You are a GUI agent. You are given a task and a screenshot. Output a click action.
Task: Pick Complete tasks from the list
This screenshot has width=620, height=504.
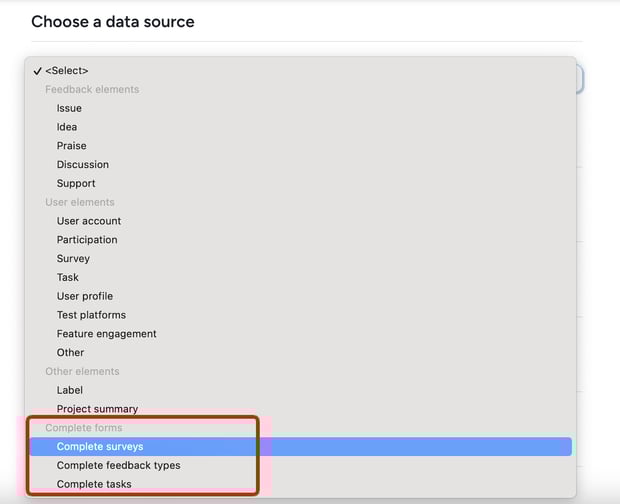(301, 484)
